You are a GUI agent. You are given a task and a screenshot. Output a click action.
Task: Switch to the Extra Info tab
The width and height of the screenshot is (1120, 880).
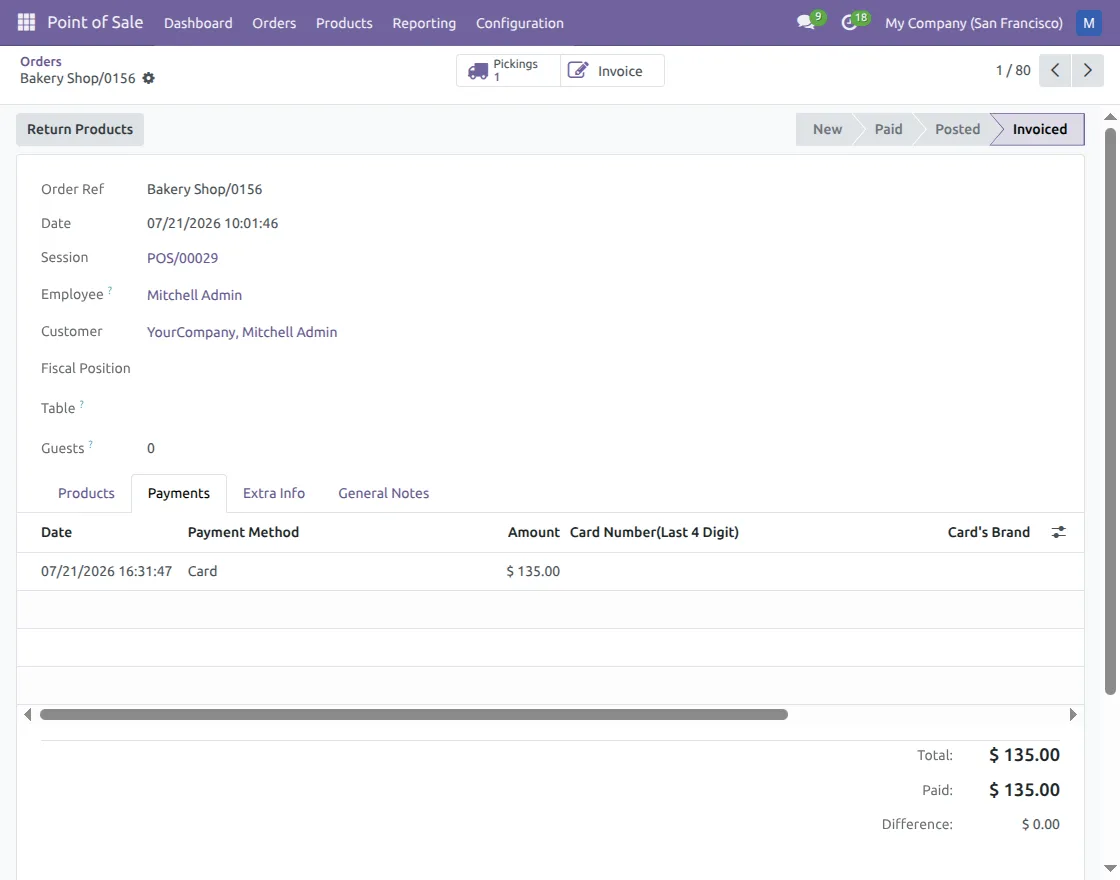pos(274,493)
